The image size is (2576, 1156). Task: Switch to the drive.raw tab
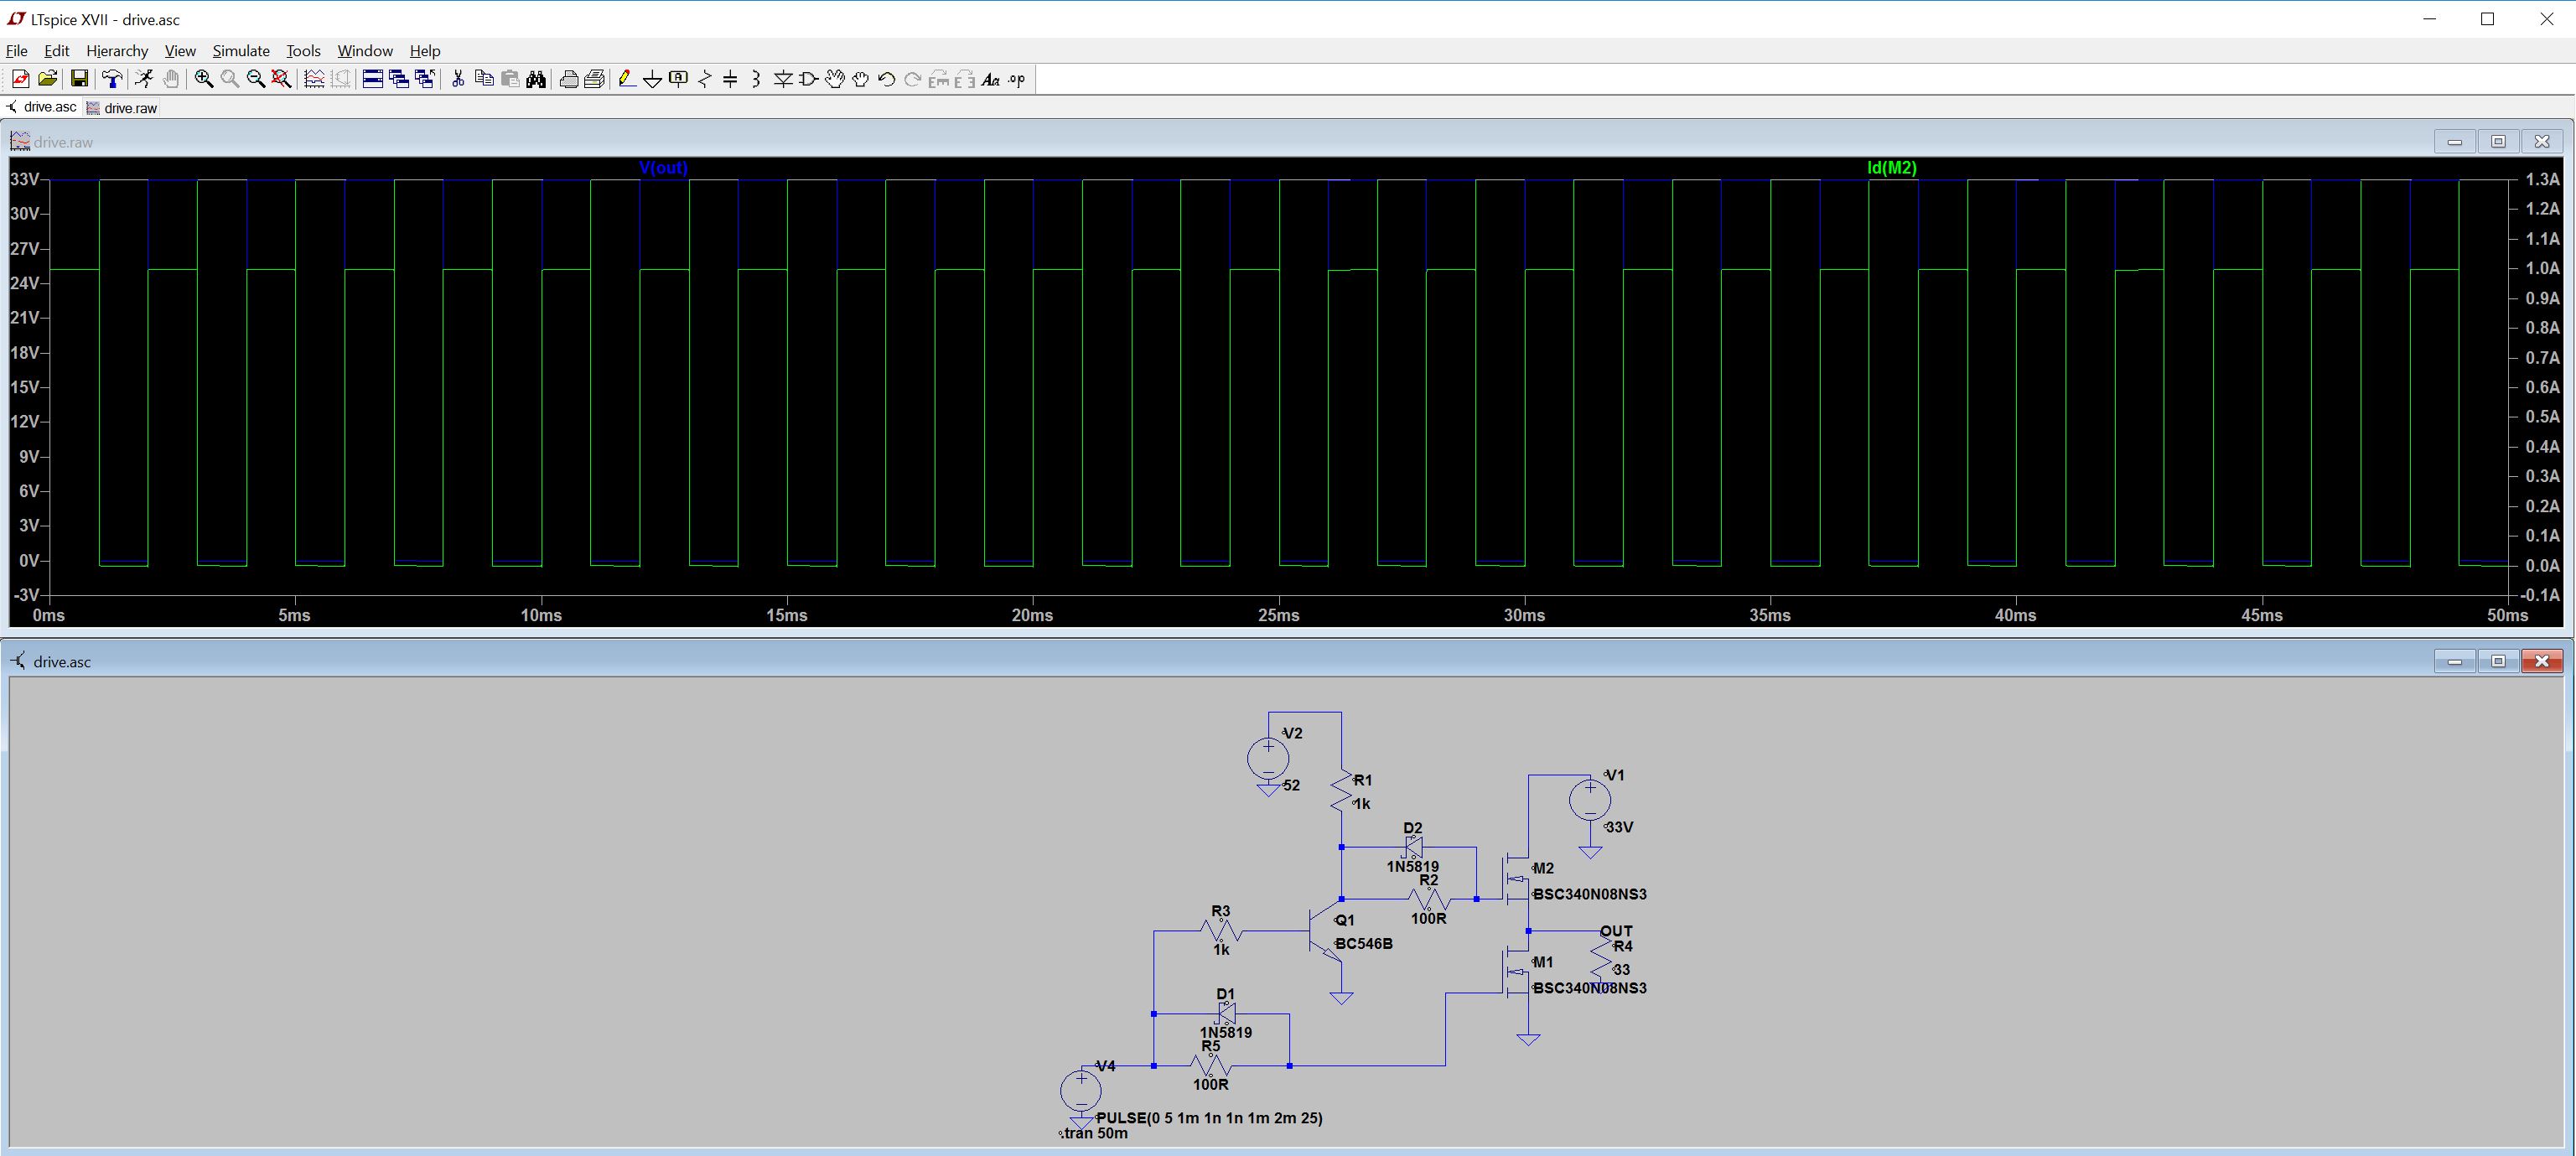[122, 108]
